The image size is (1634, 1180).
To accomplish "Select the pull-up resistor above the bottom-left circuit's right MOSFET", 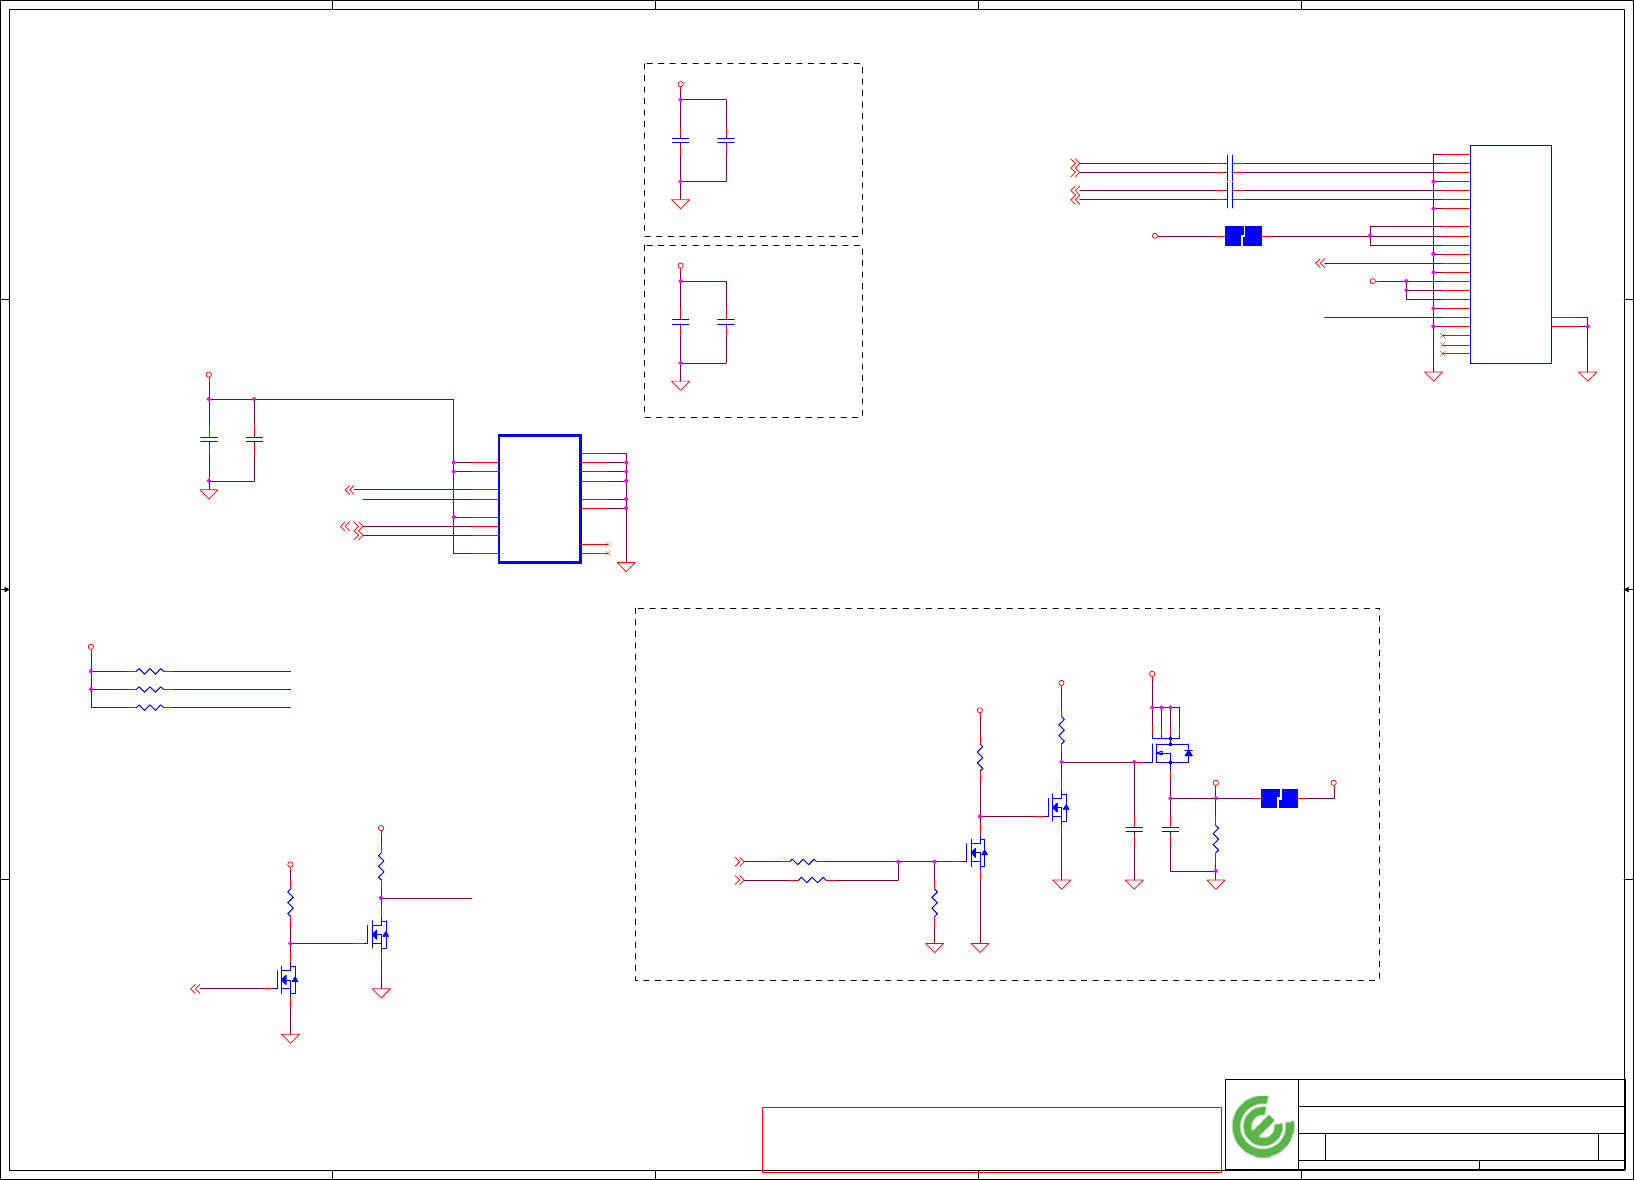I will 381,866.
